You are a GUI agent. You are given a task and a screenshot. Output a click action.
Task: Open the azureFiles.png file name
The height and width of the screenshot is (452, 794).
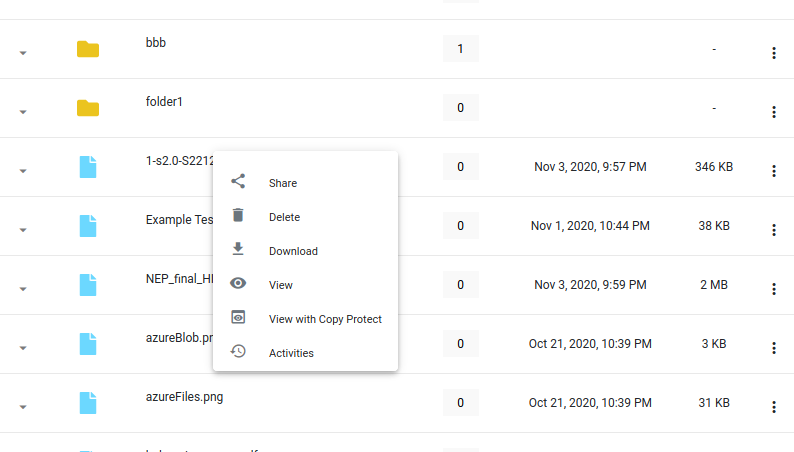tap(184, 397)
